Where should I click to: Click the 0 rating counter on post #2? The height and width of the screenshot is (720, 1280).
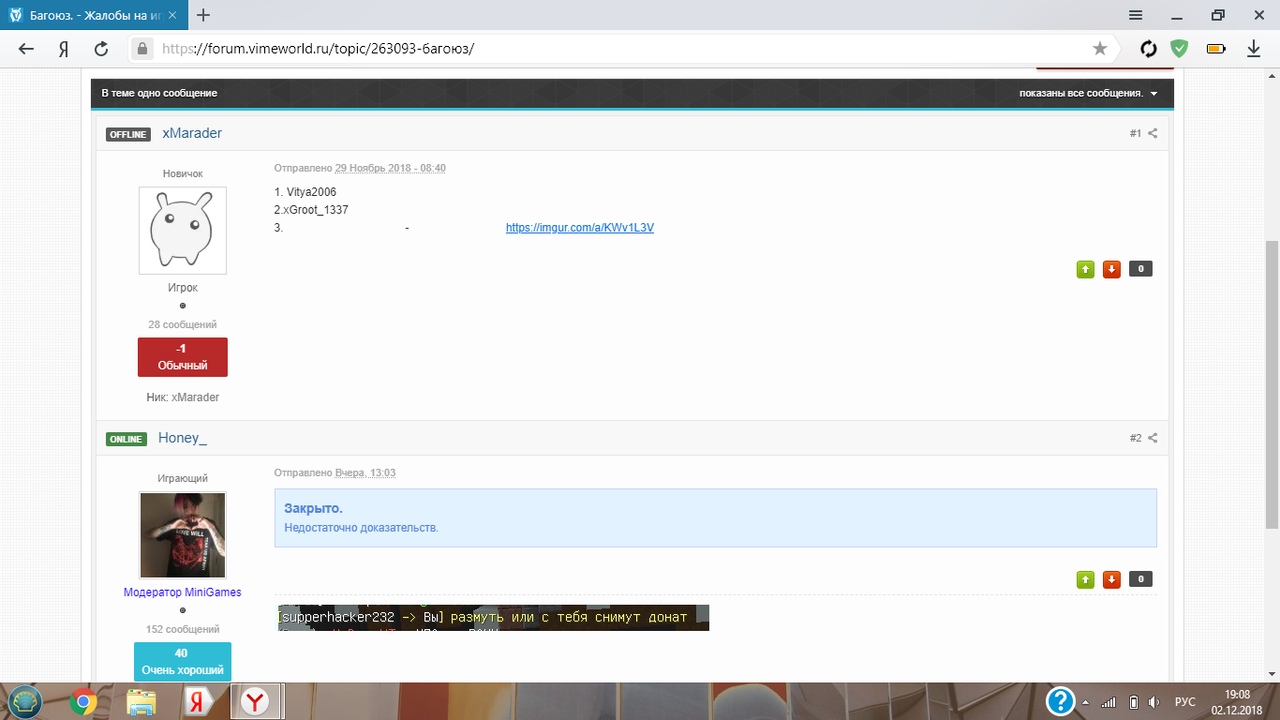(x=1140, y=579)
